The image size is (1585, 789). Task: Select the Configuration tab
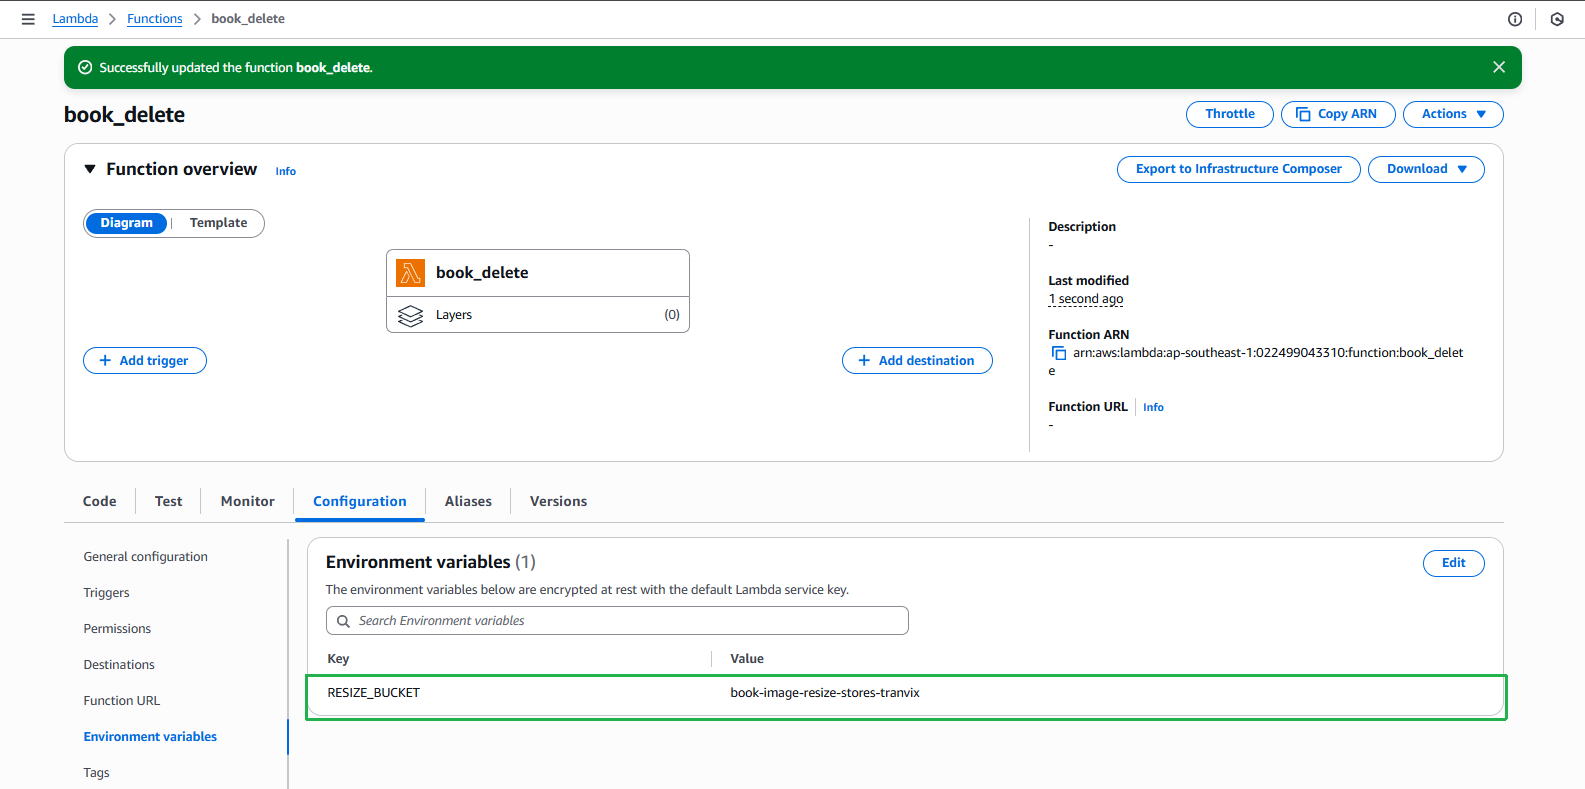pyautogui.click(x=360, y=501)
